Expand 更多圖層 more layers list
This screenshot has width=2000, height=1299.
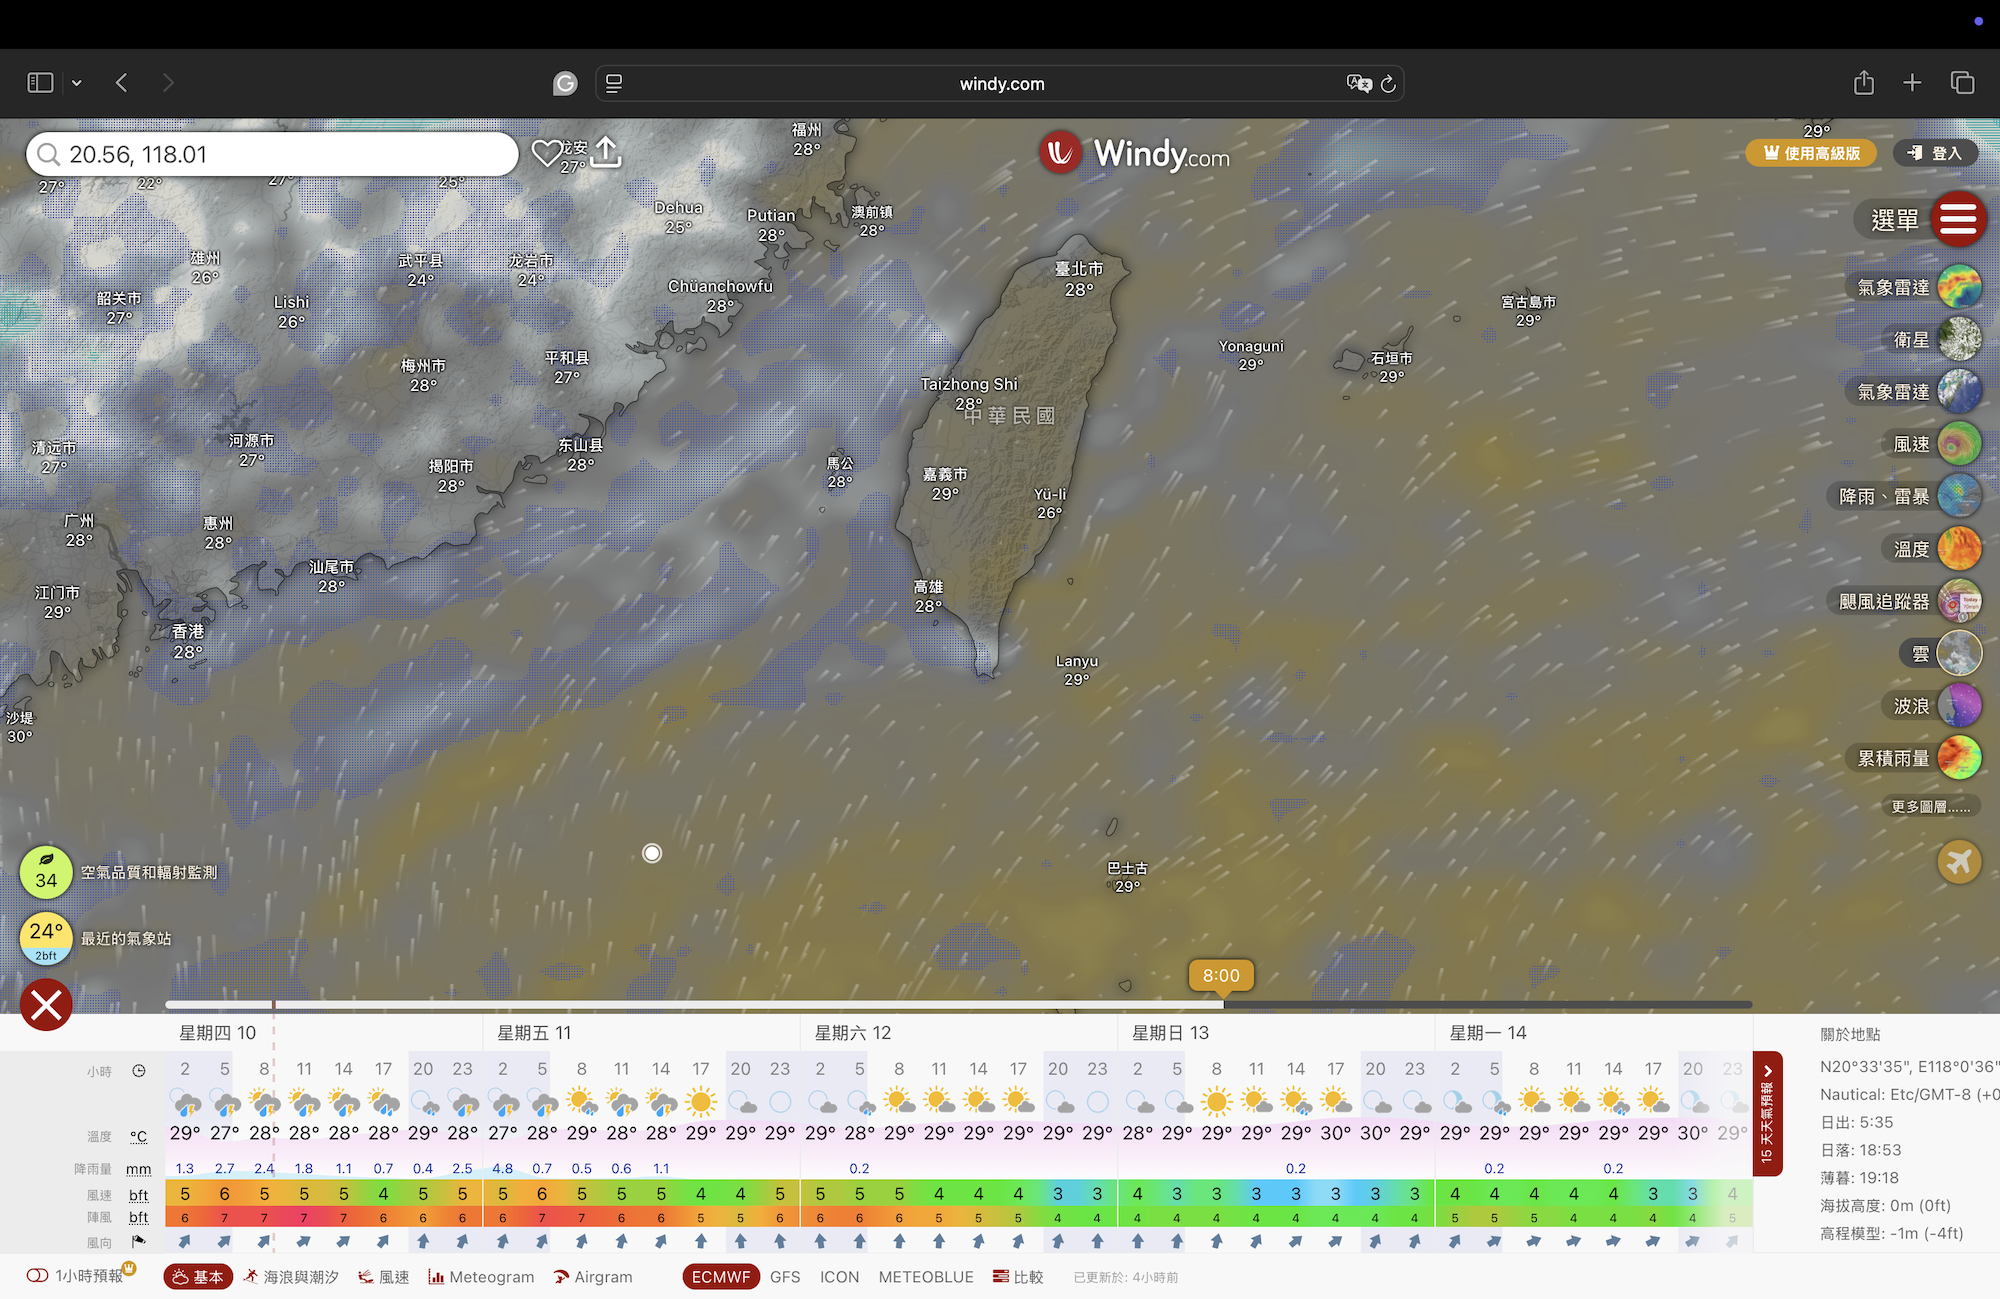[1930, 806]
